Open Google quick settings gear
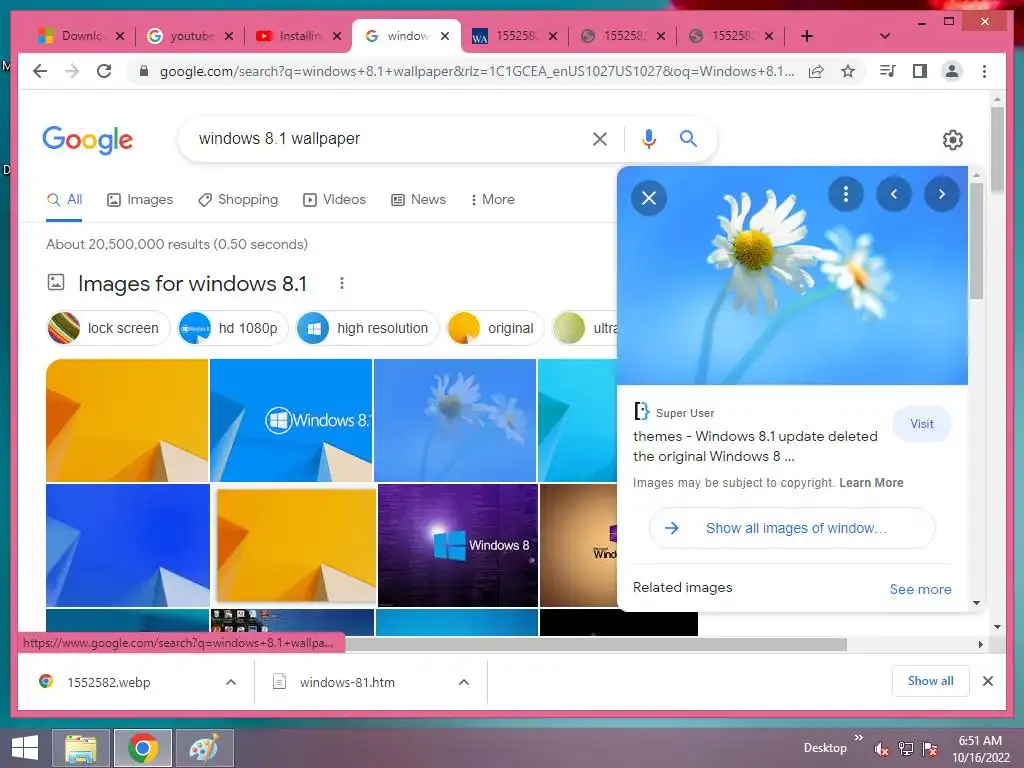The image size is (1024, 768). coord(953,140)
